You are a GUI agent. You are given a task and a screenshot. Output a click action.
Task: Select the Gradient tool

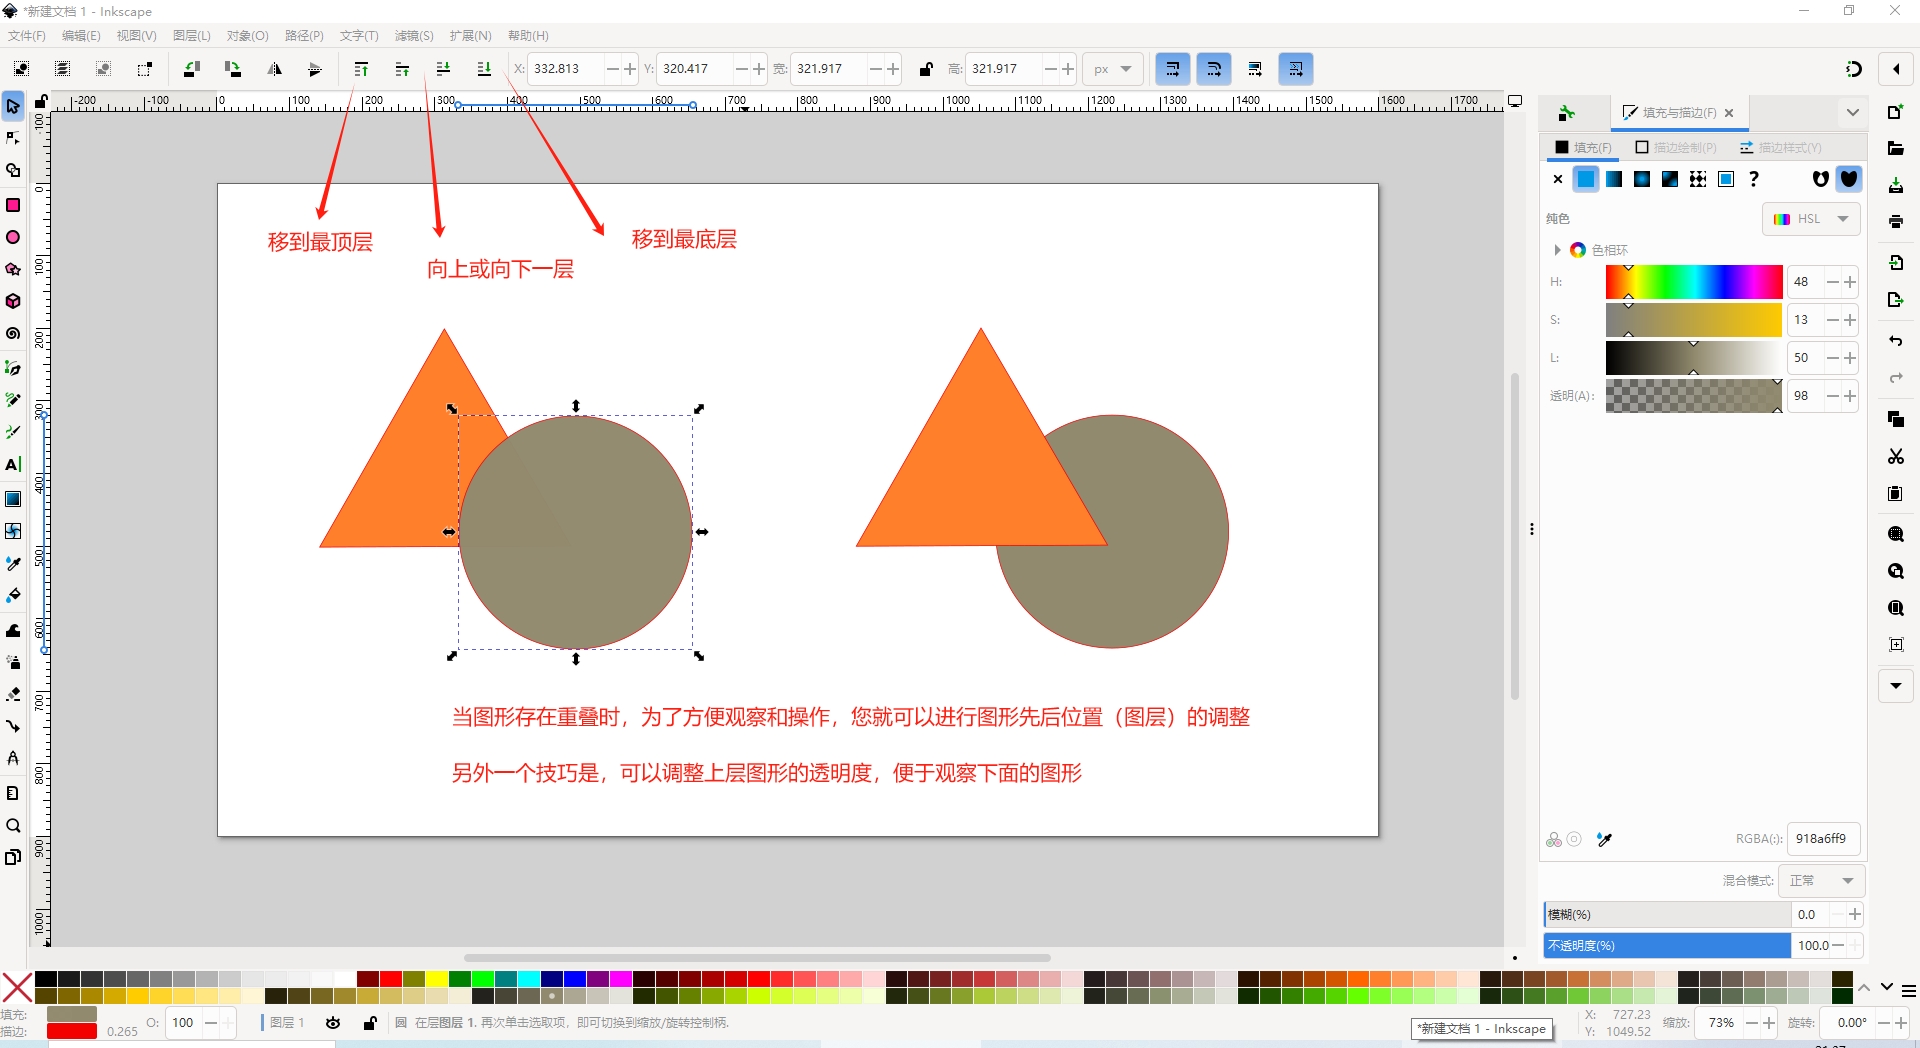tap(13, 499)
